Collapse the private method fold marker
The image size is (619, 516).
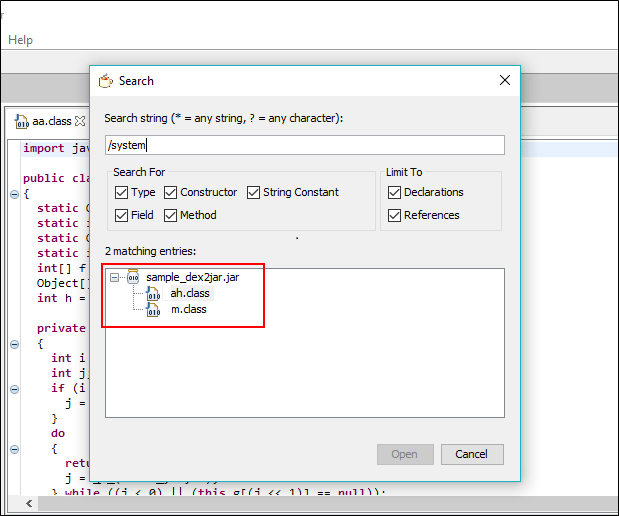tap(14, 344)
